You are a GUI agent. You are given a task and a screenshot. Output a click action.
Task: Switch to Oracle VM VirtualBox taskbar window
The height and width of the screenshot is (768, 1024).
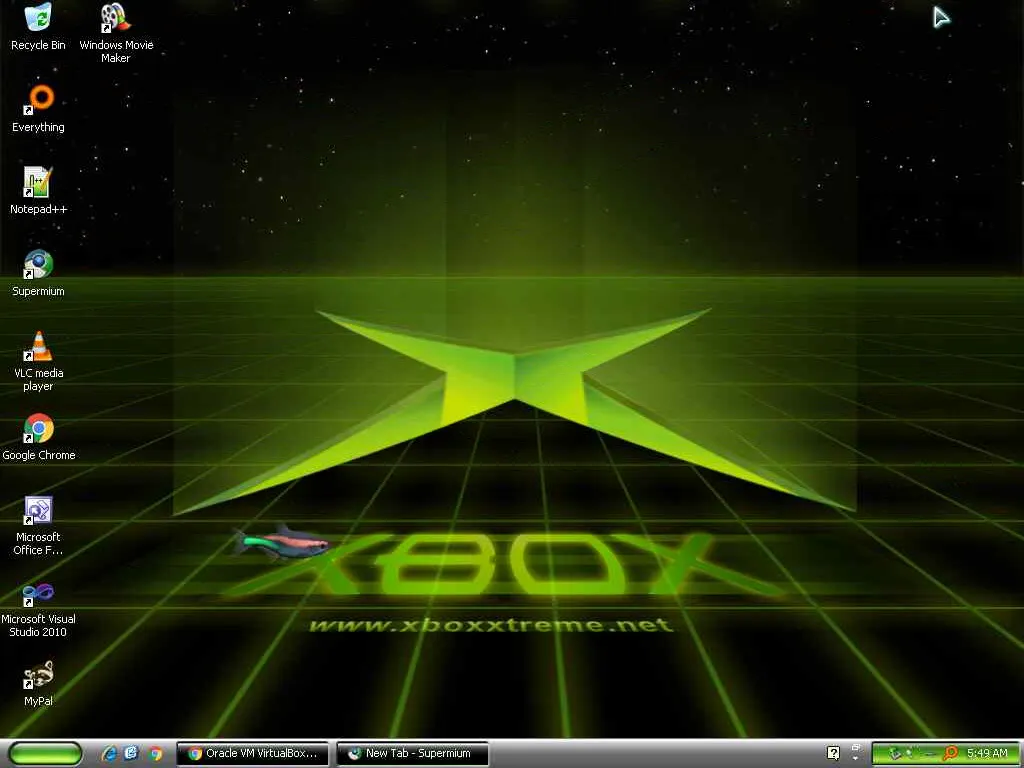(253, 753)
